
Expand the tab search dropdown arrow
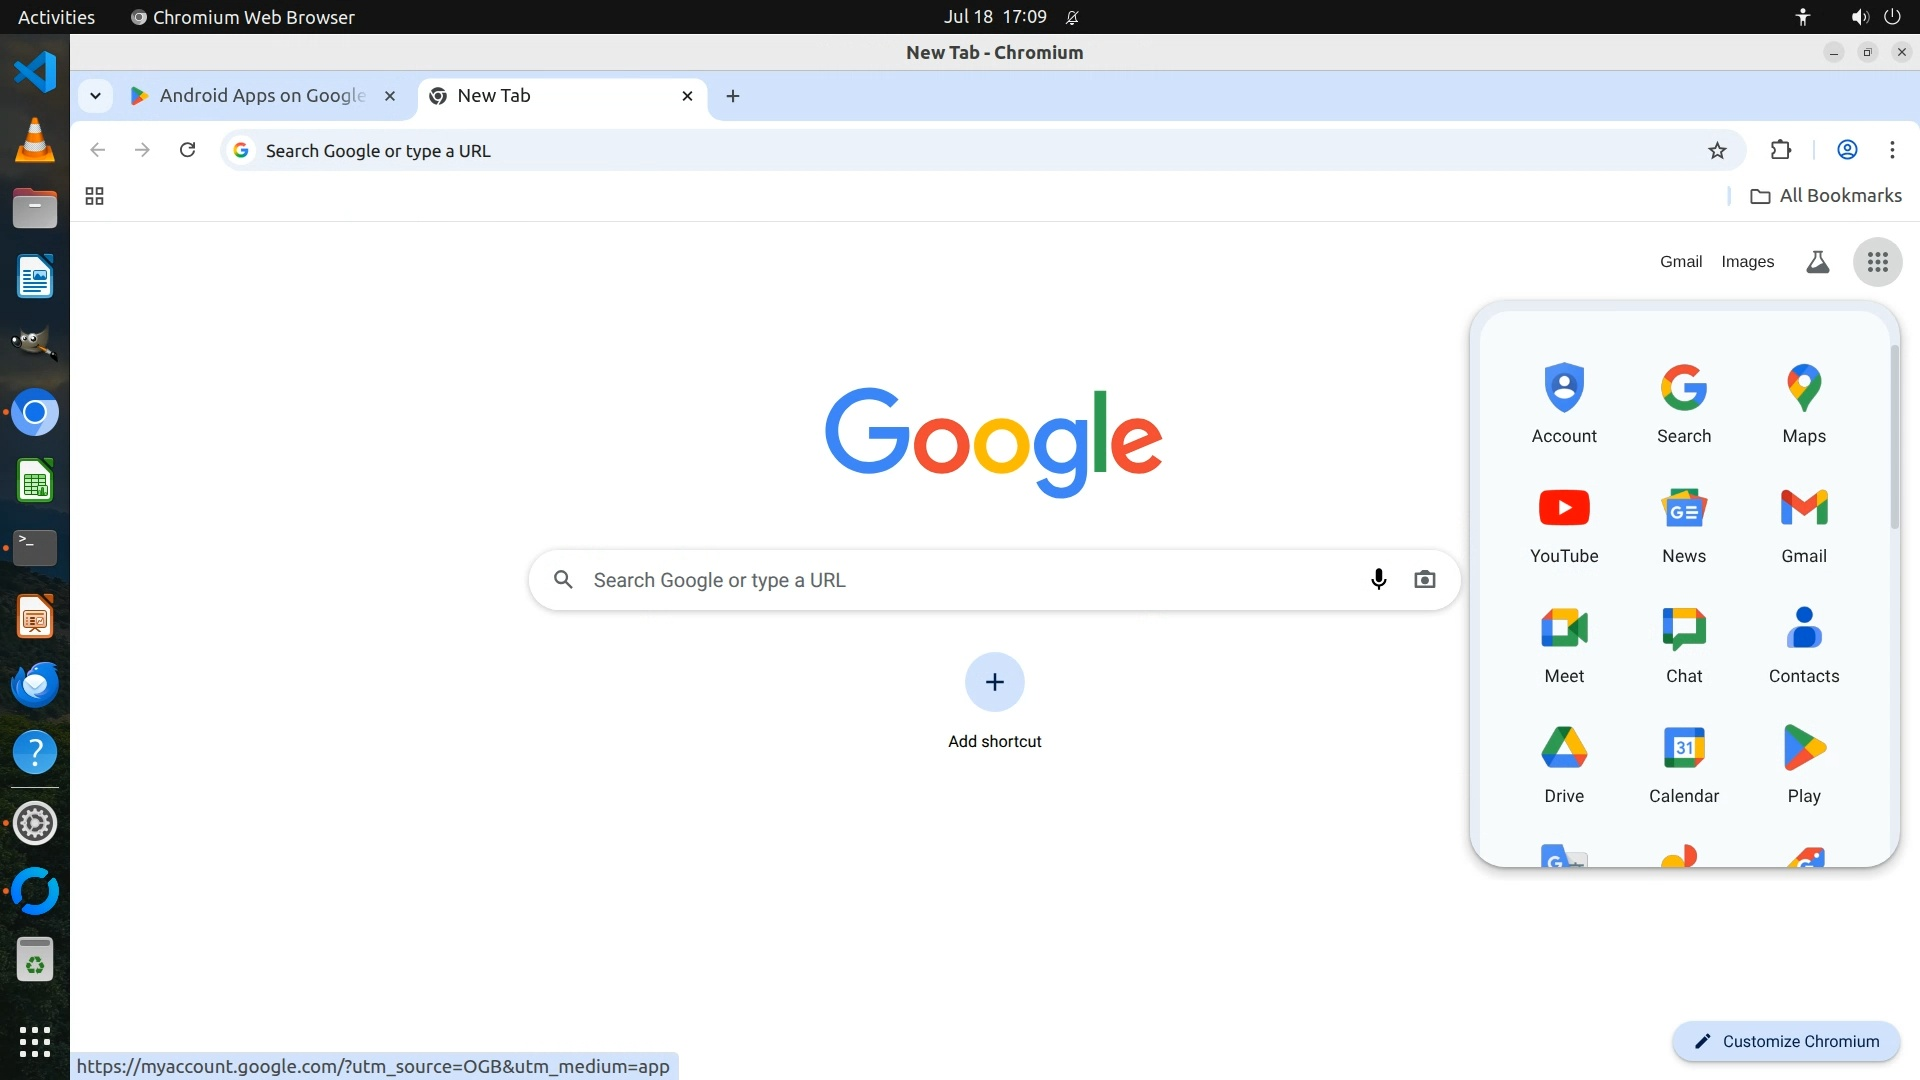pyautogui.click(x=95, y=96)
